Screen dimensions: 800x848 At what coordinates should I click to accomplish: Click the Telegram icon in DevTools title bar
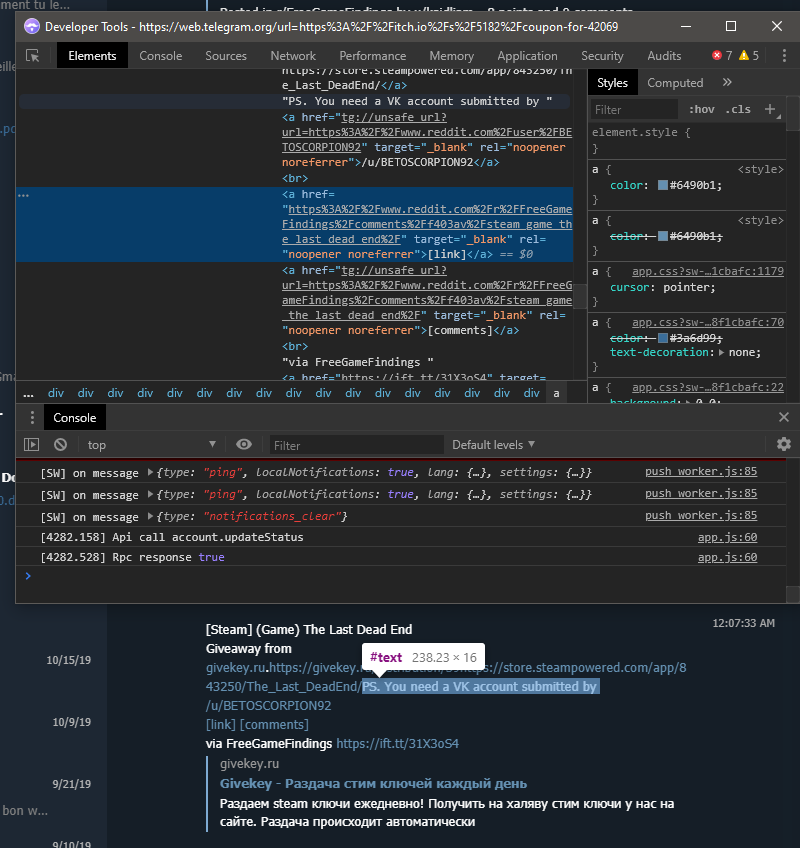32,26
